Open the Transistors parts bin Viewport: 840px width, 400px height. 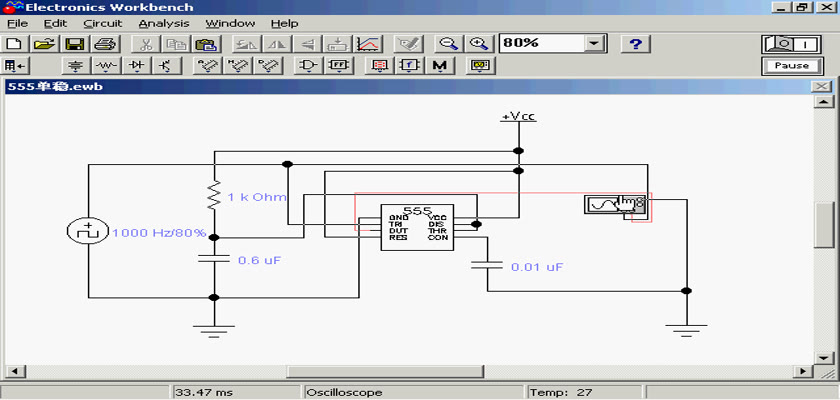click(167, 66)
